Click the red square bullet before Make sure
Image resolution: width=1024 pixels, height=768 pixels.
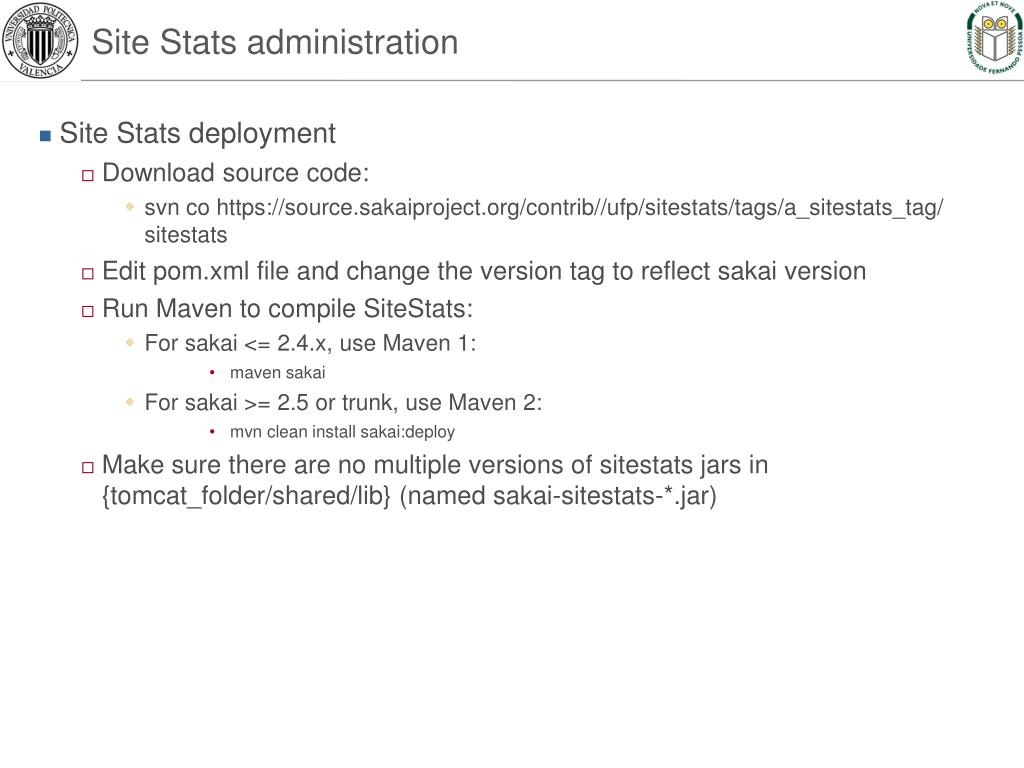click(x=88, y=468)
